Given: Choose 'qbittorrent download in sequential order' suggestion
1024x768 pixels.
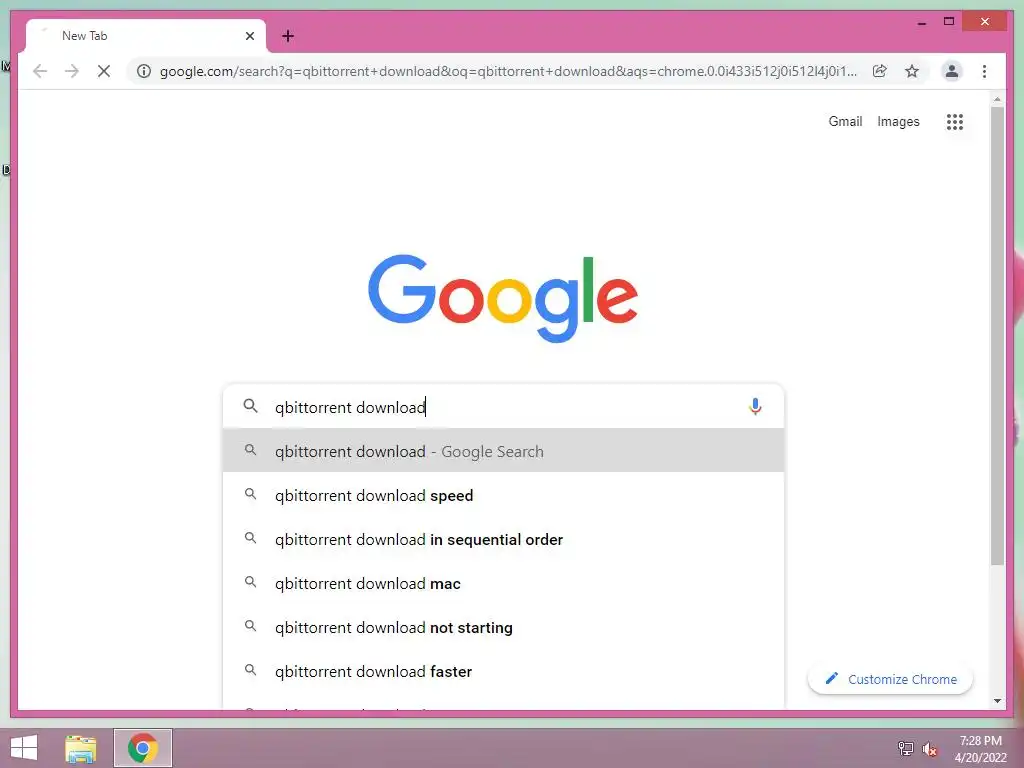Looking at the screenshot, I should [x=503, y=539].
